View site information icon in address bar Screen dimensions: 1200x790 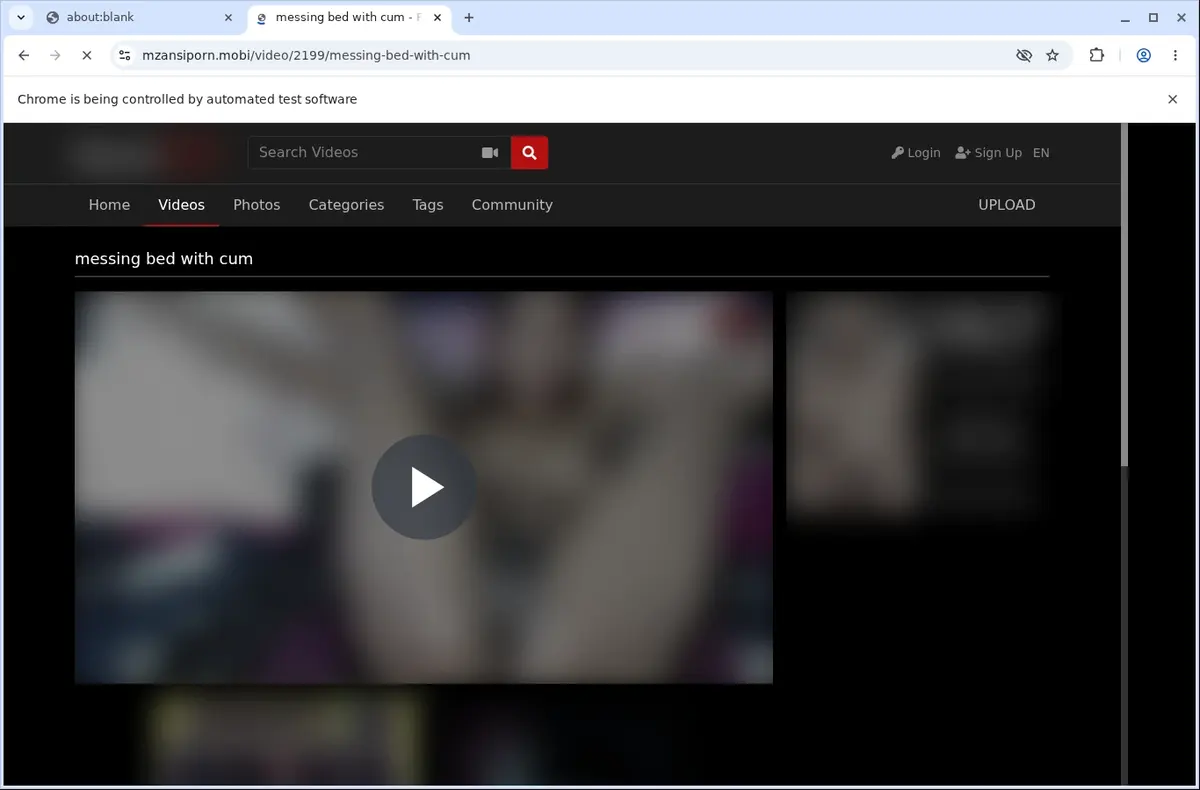coord(124,56)
